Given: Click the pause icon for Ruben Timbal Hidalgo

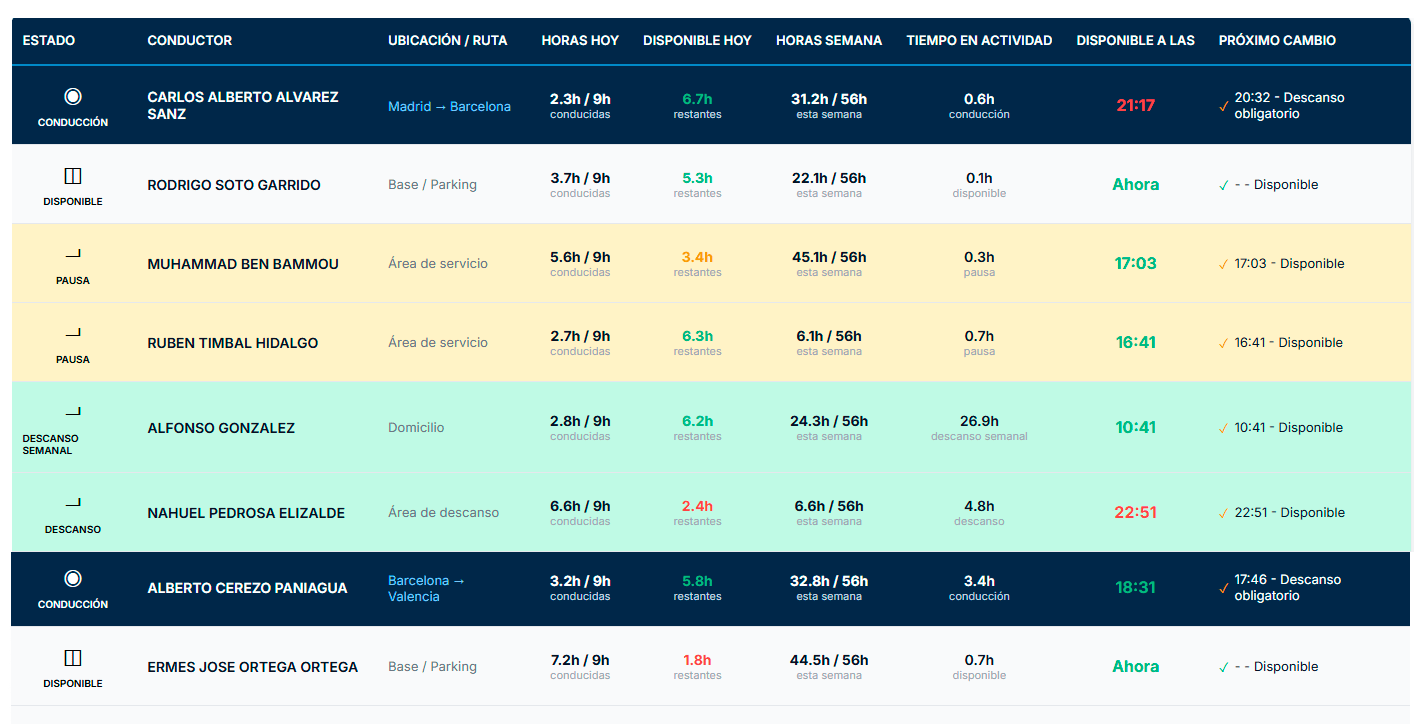Looking at the screenshot, I should [x=72, y=334].
